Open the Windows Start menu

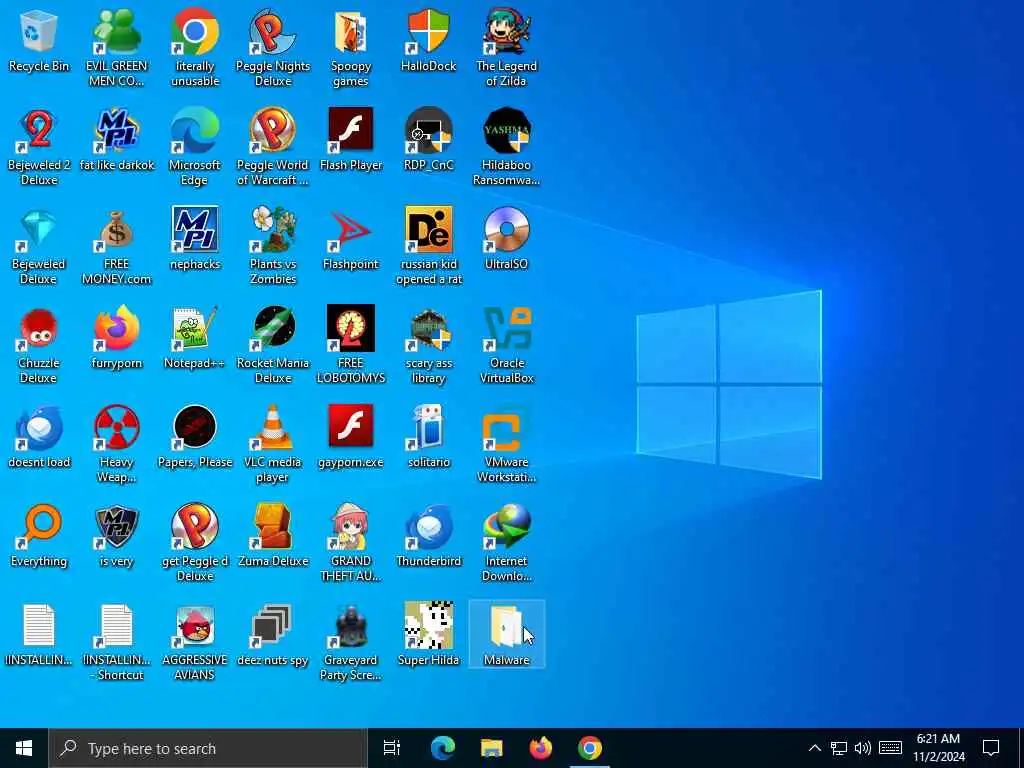pyautogui.click(x=24, y=748)
